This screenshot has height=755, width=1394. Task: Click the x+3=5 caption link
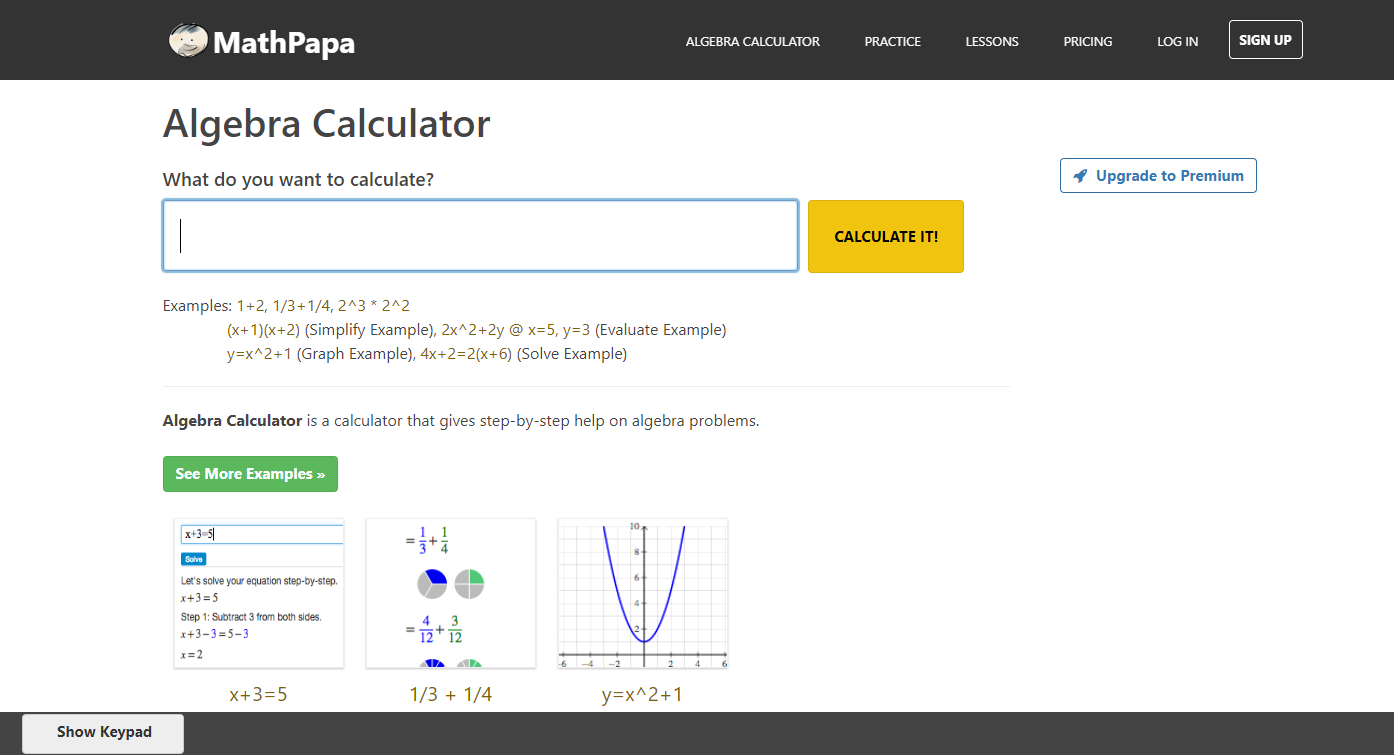259,694
